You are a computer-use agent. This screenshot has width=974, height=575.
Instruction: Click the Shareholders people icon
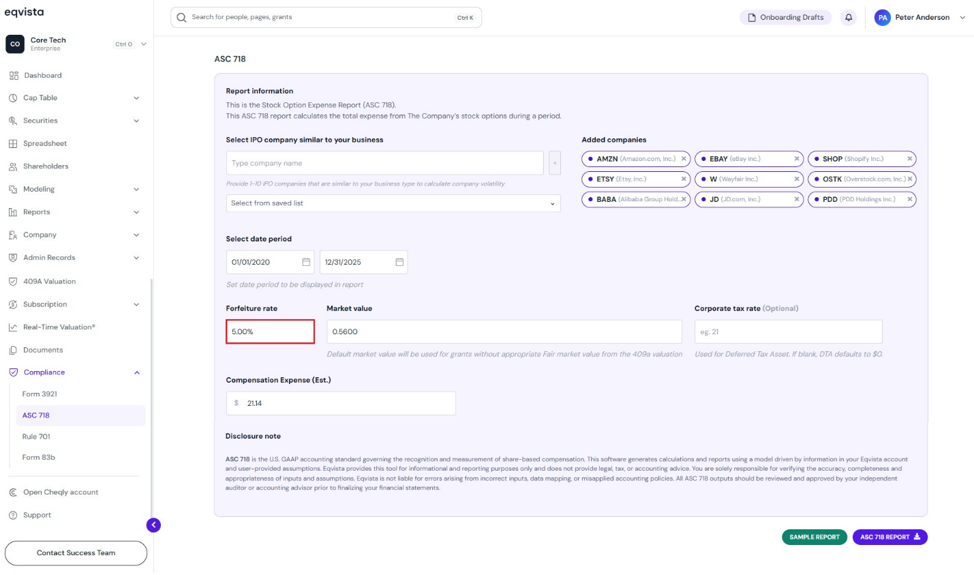pos(13,166)
